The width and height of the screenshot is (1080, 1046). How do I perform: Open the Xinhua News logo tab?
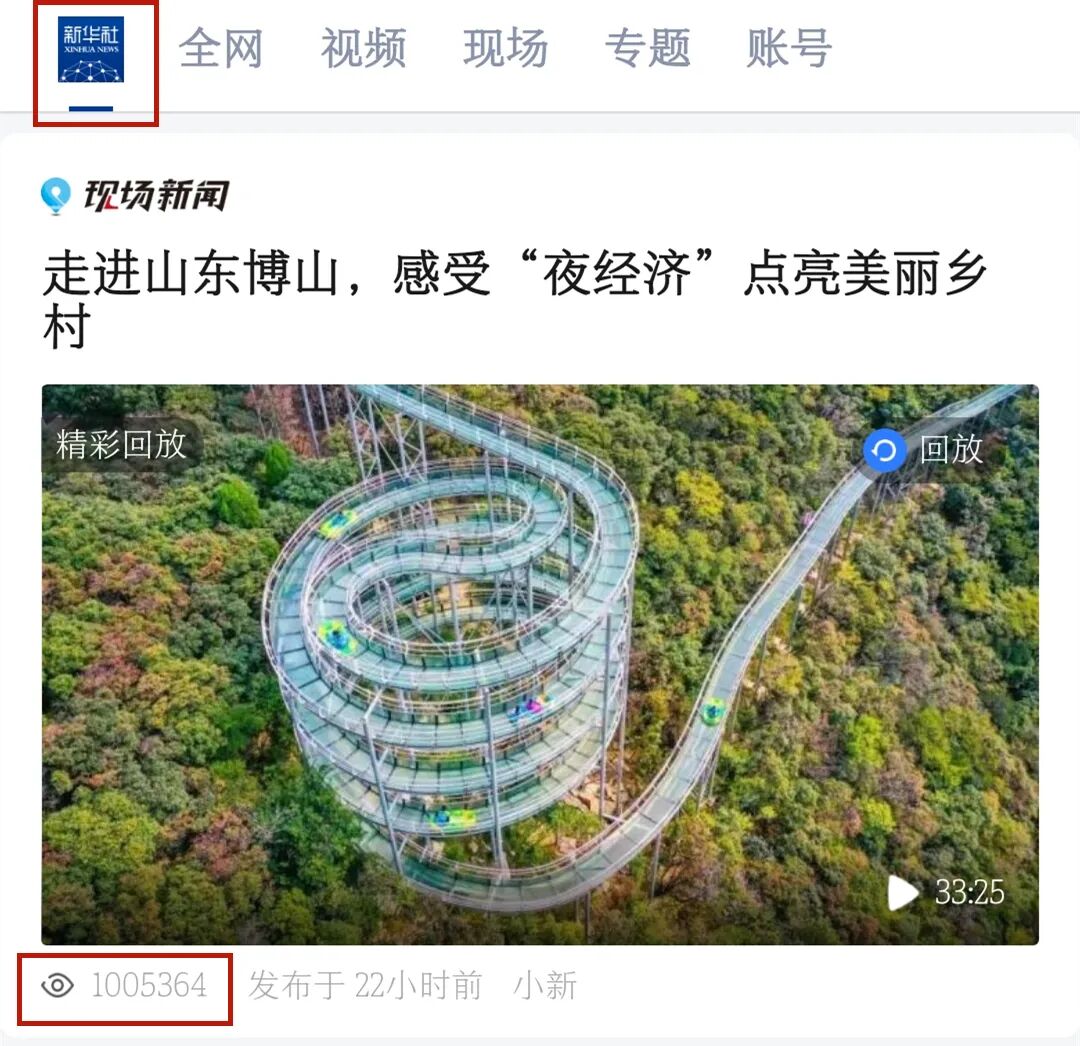click(x=91, y=50)
